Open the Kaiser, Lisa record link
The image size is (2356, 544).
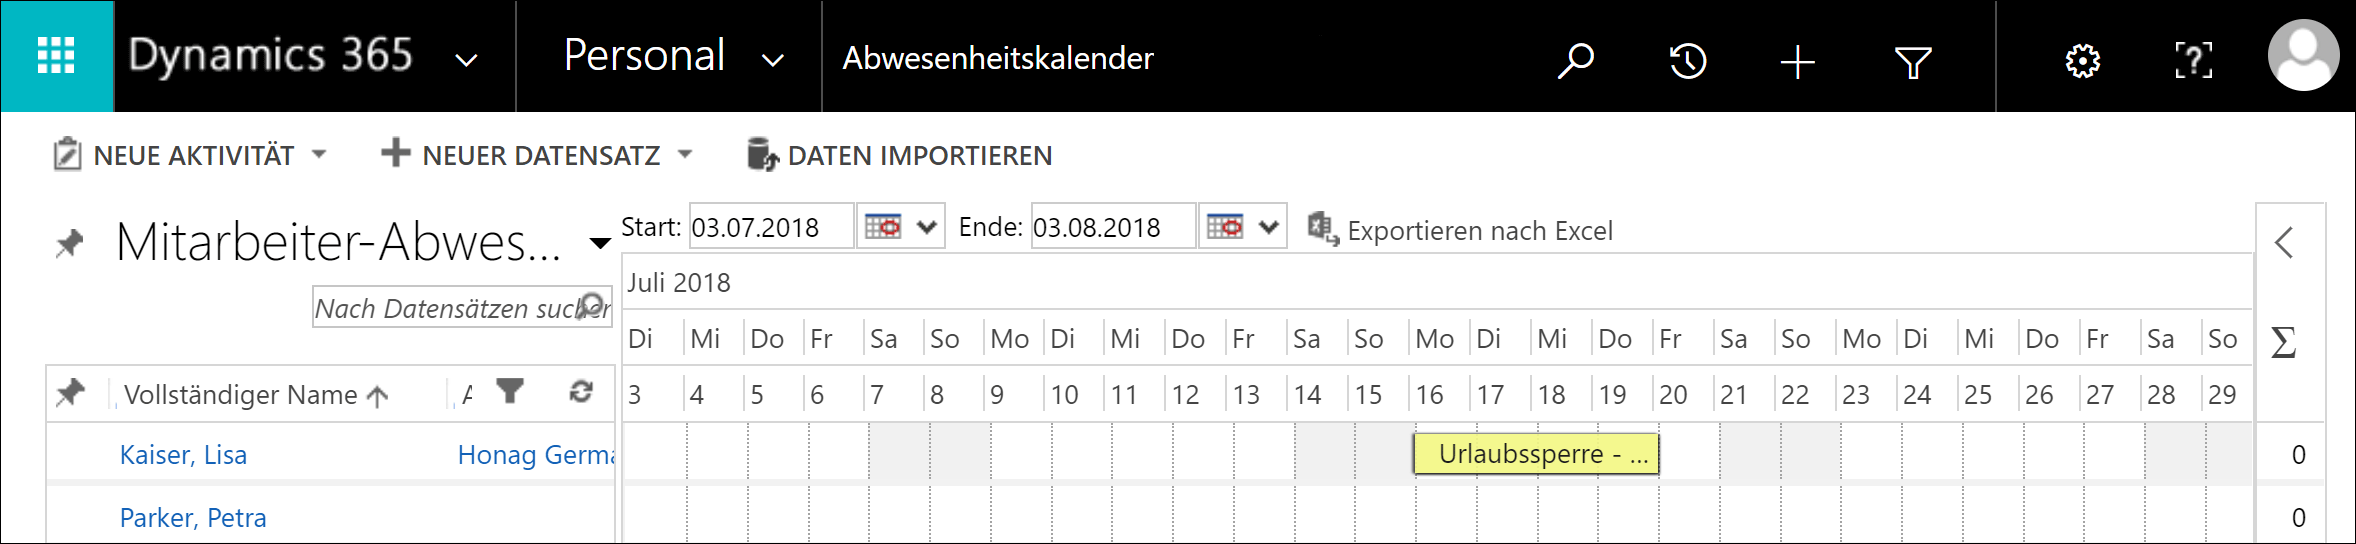pyautogui.click(x=183, y=455)
